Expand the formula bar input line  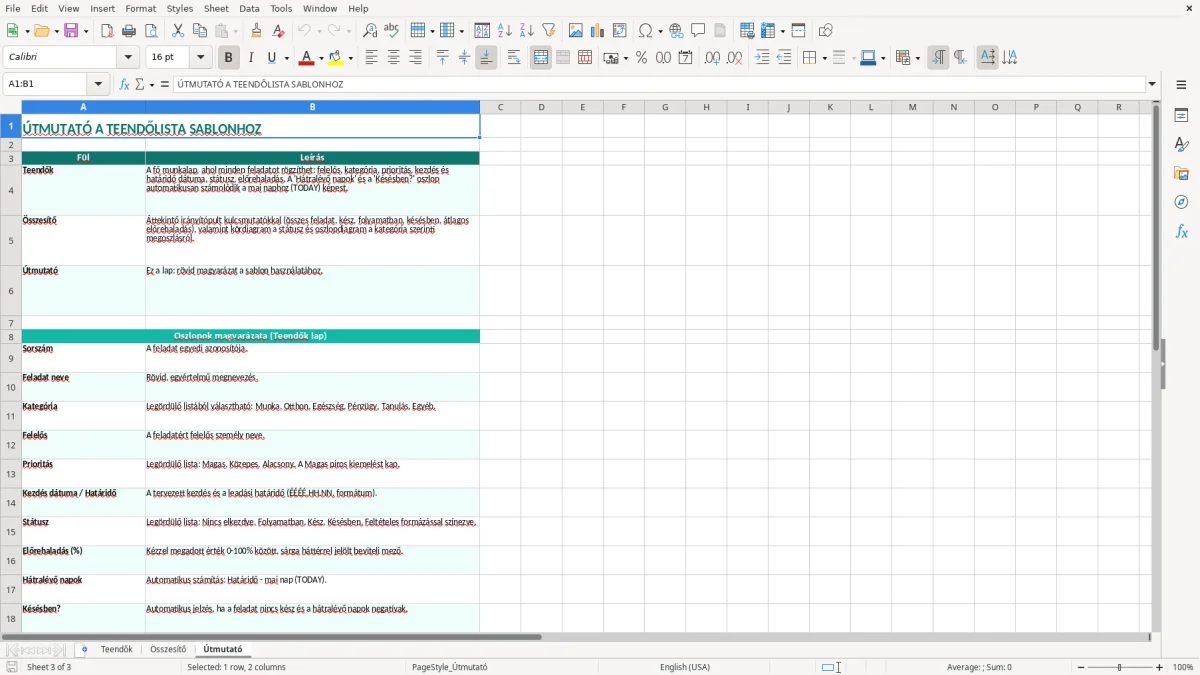coord(1152,85)
